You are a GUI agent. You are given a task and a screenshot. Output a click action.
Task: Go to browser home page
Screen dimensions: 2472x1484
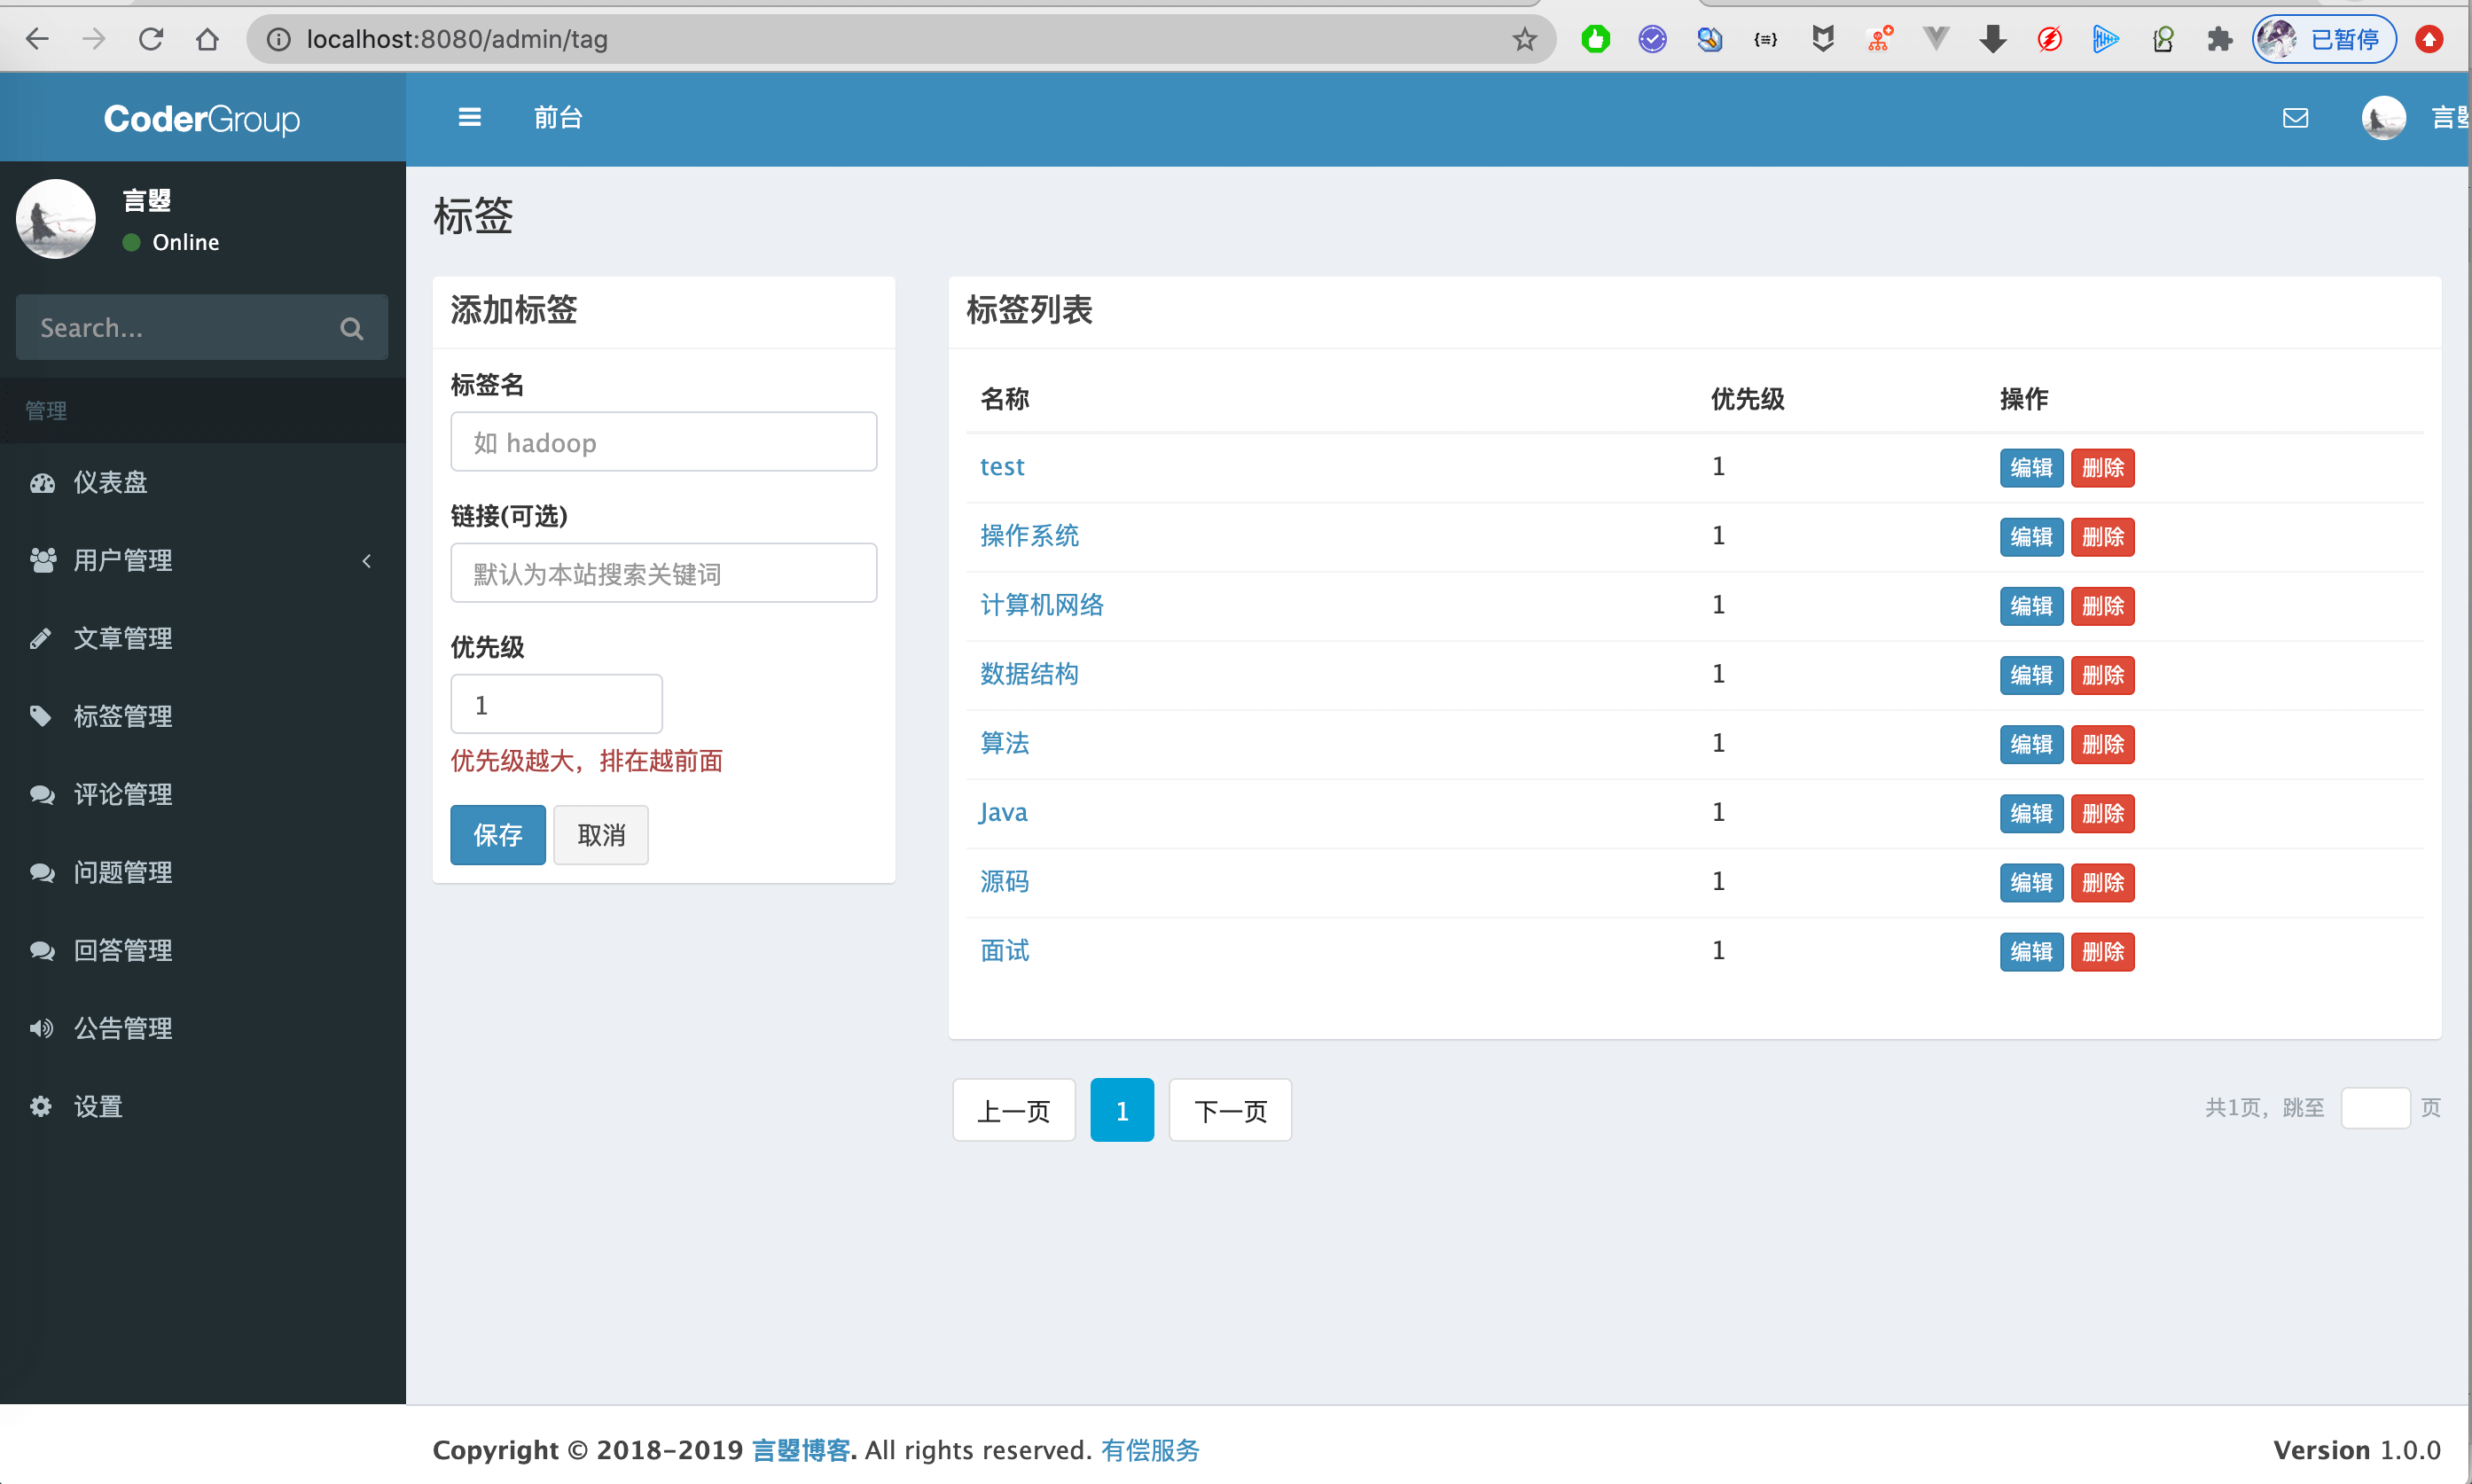[207, 39]
